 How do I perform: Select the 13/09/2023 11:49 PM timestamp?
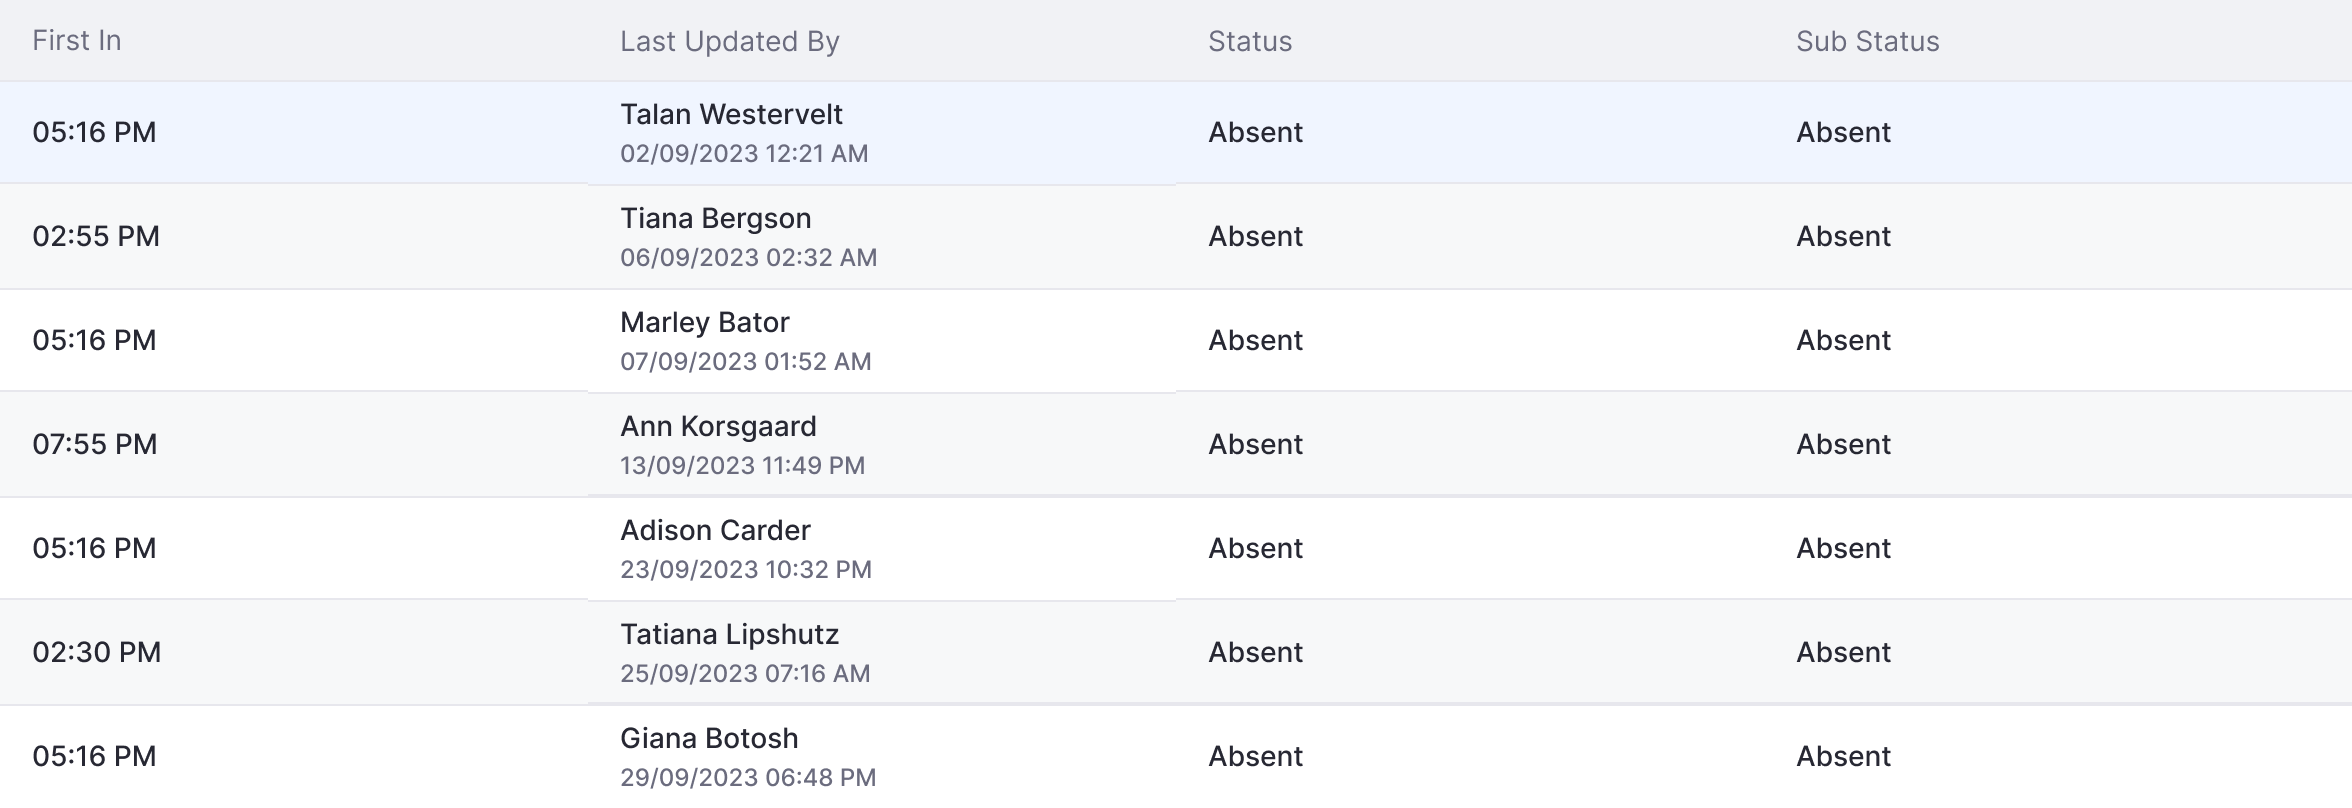point(742,466)
